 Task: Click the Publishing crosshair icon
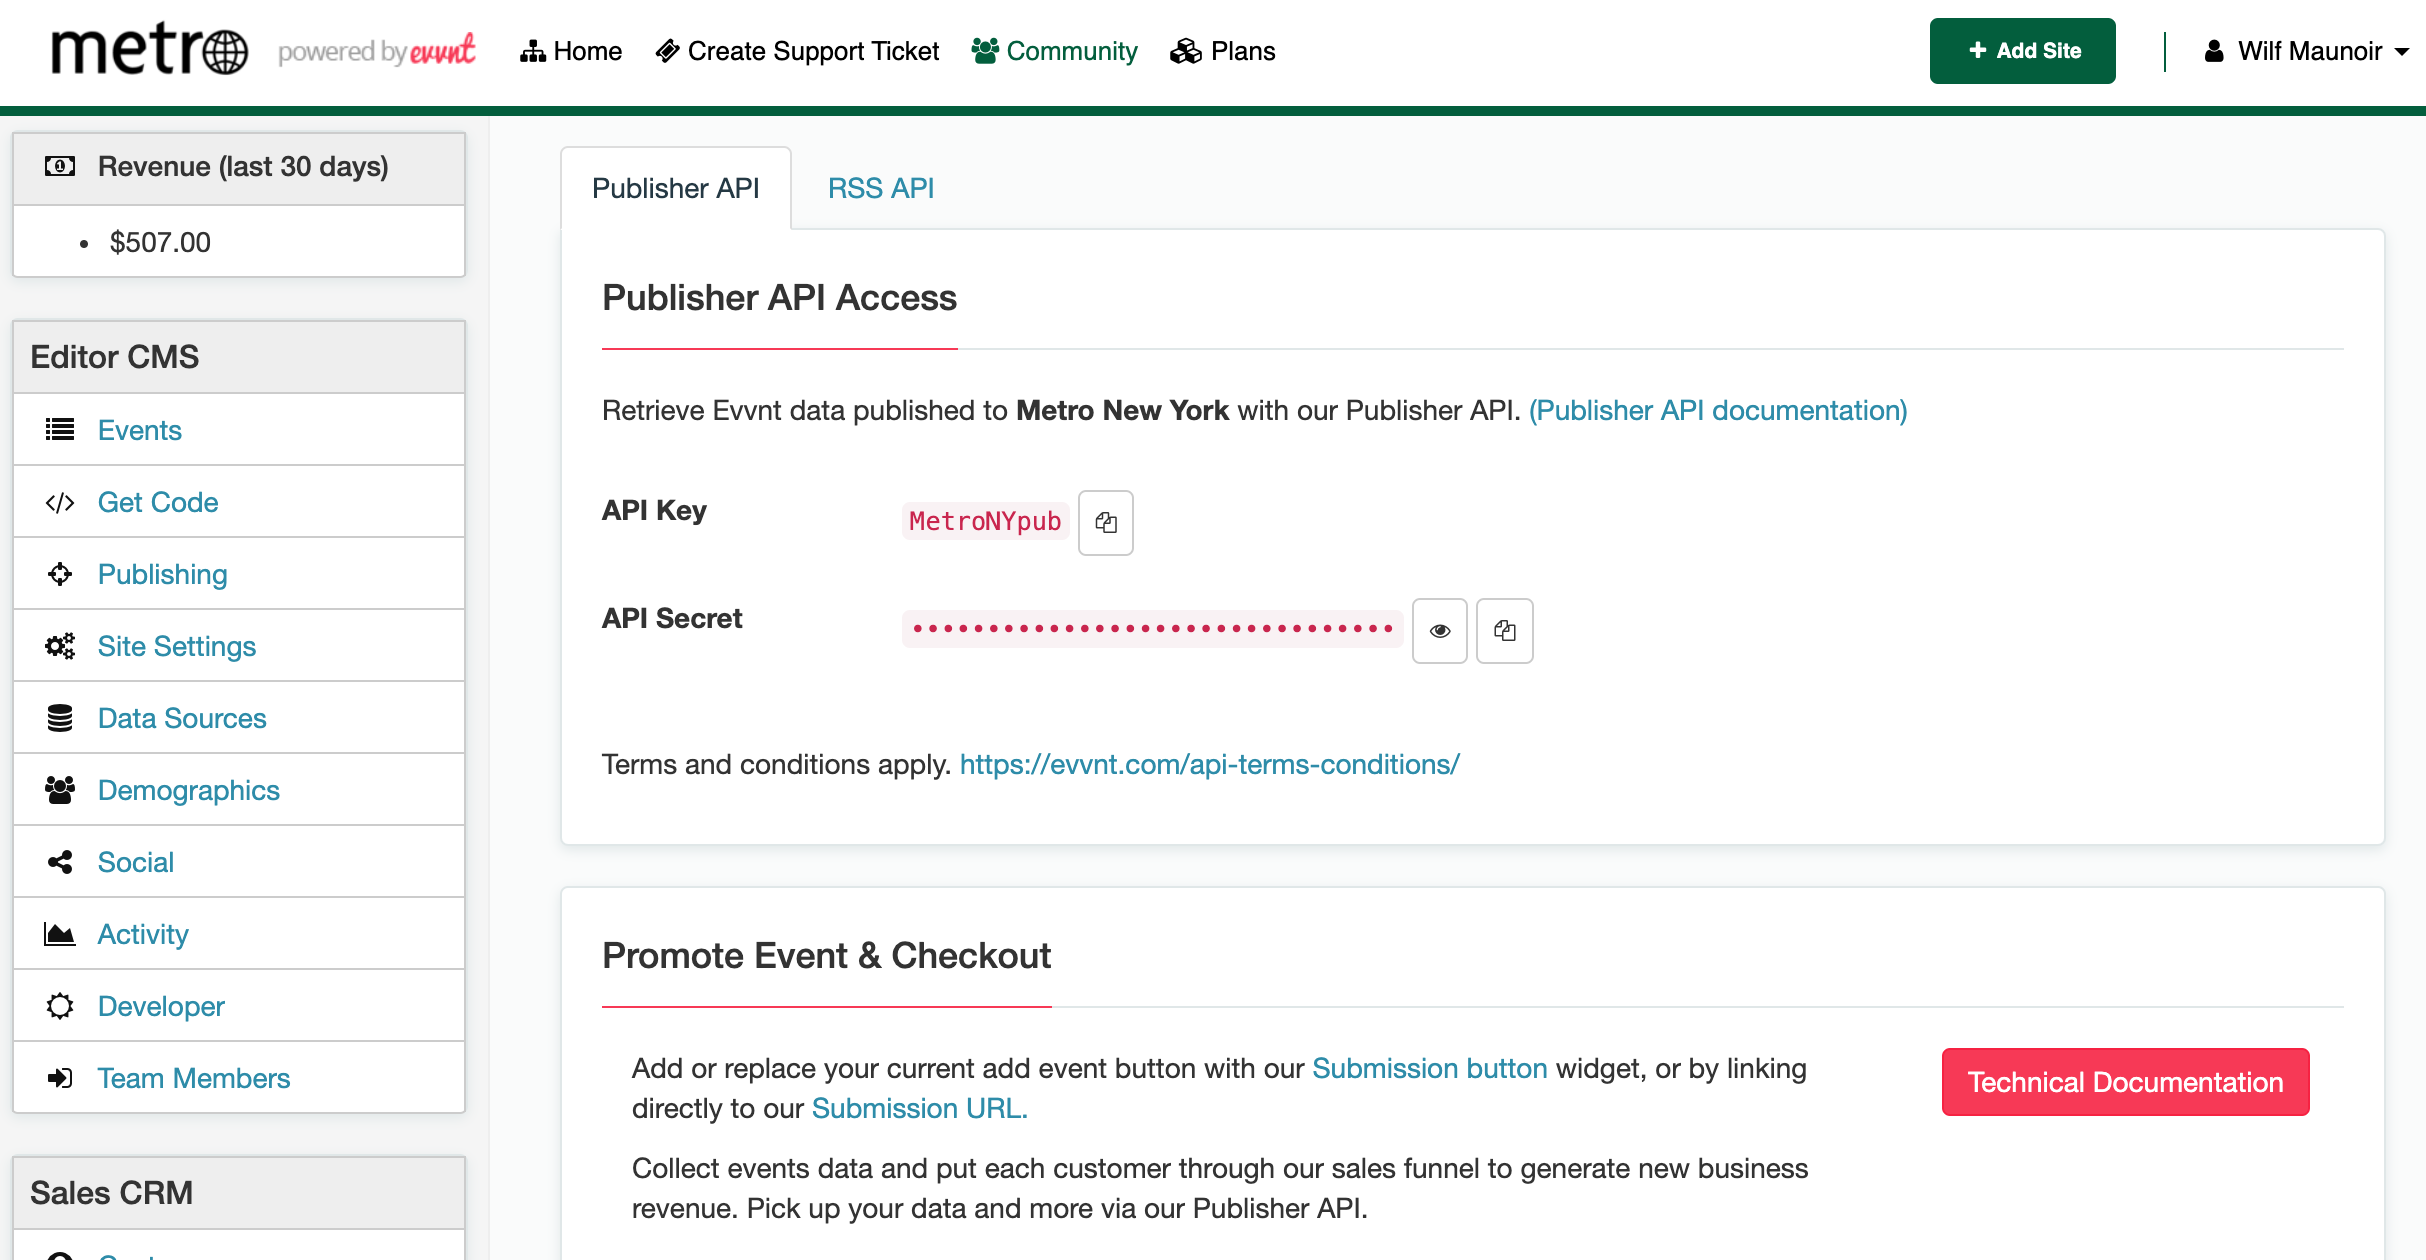[x=60, y=574]
